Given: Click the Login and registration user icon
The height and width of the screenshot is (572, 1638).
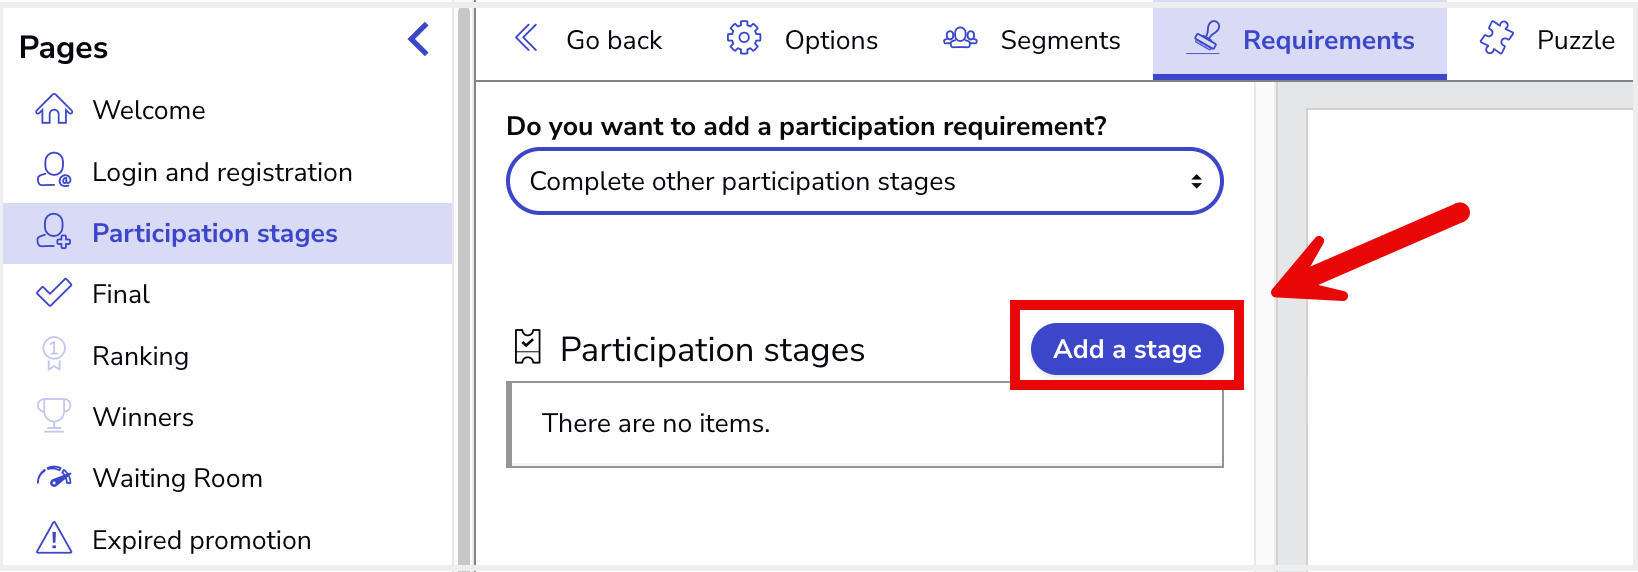Looking at the screenshot, I should click(x=54, y=170).
